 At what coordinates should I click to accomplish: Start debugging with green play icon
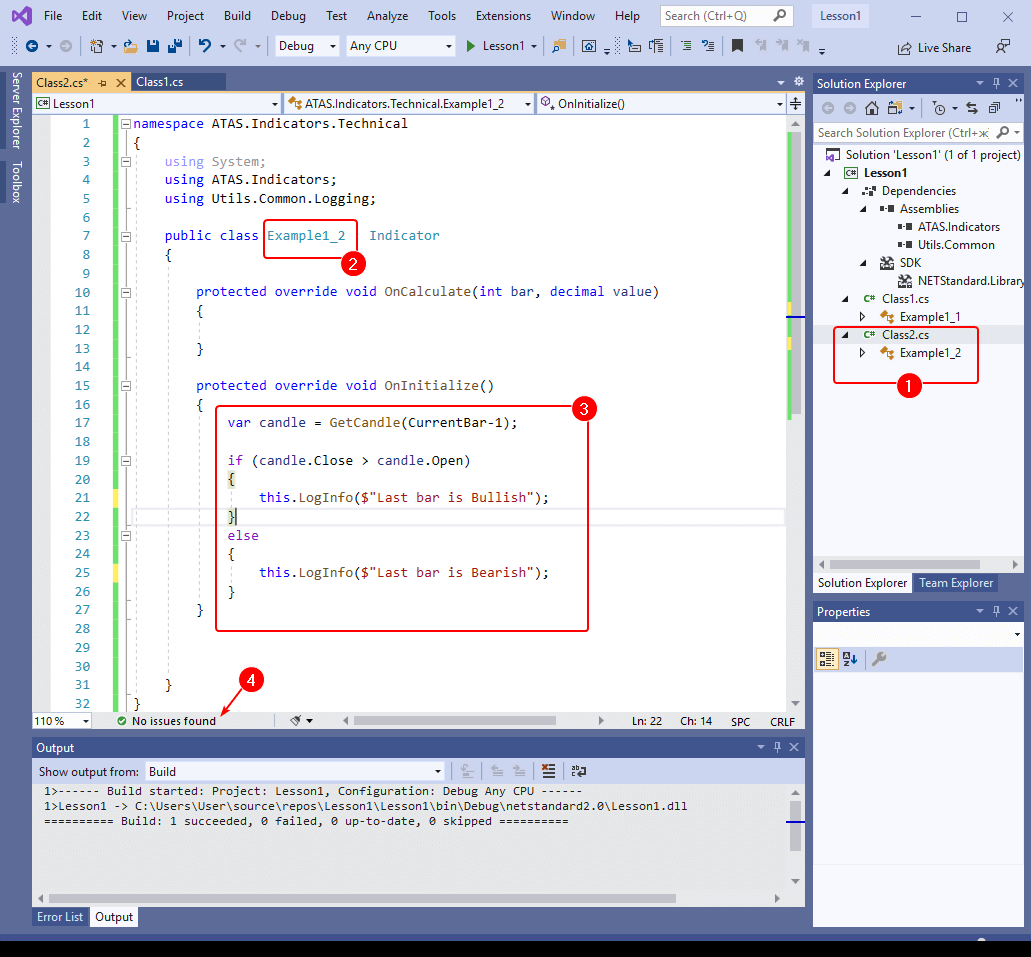click(x=472, y=46)
